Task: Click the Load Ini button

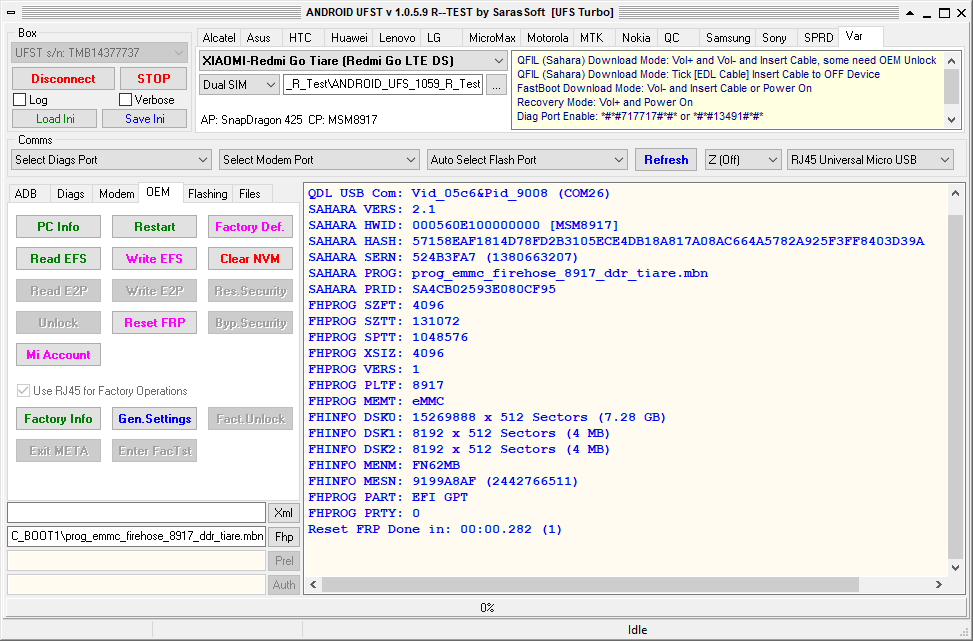Action: tap(55, 119)
